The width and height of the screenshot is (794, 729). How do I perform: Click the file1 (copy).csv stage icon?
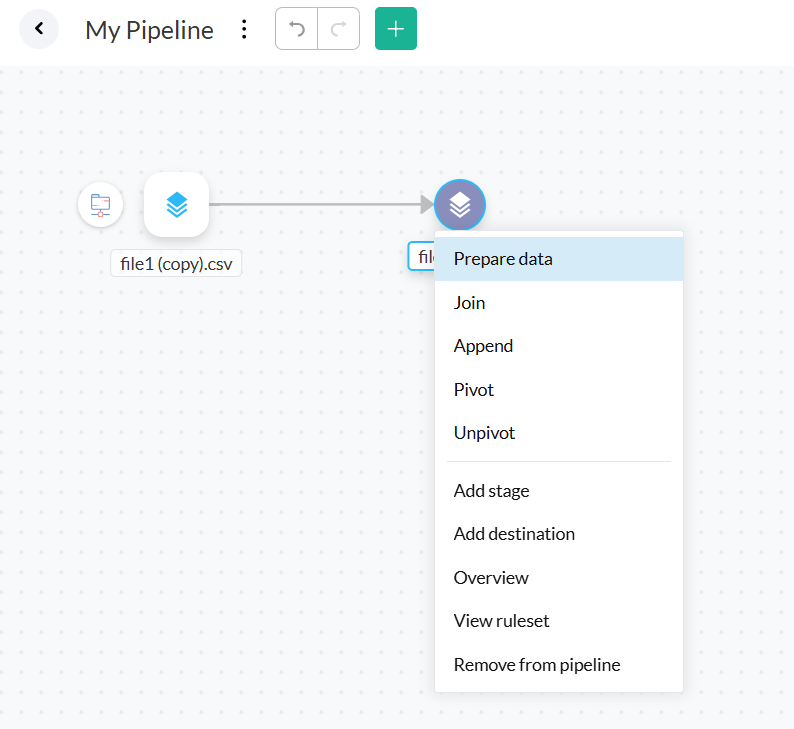click(x=176, y=205)
